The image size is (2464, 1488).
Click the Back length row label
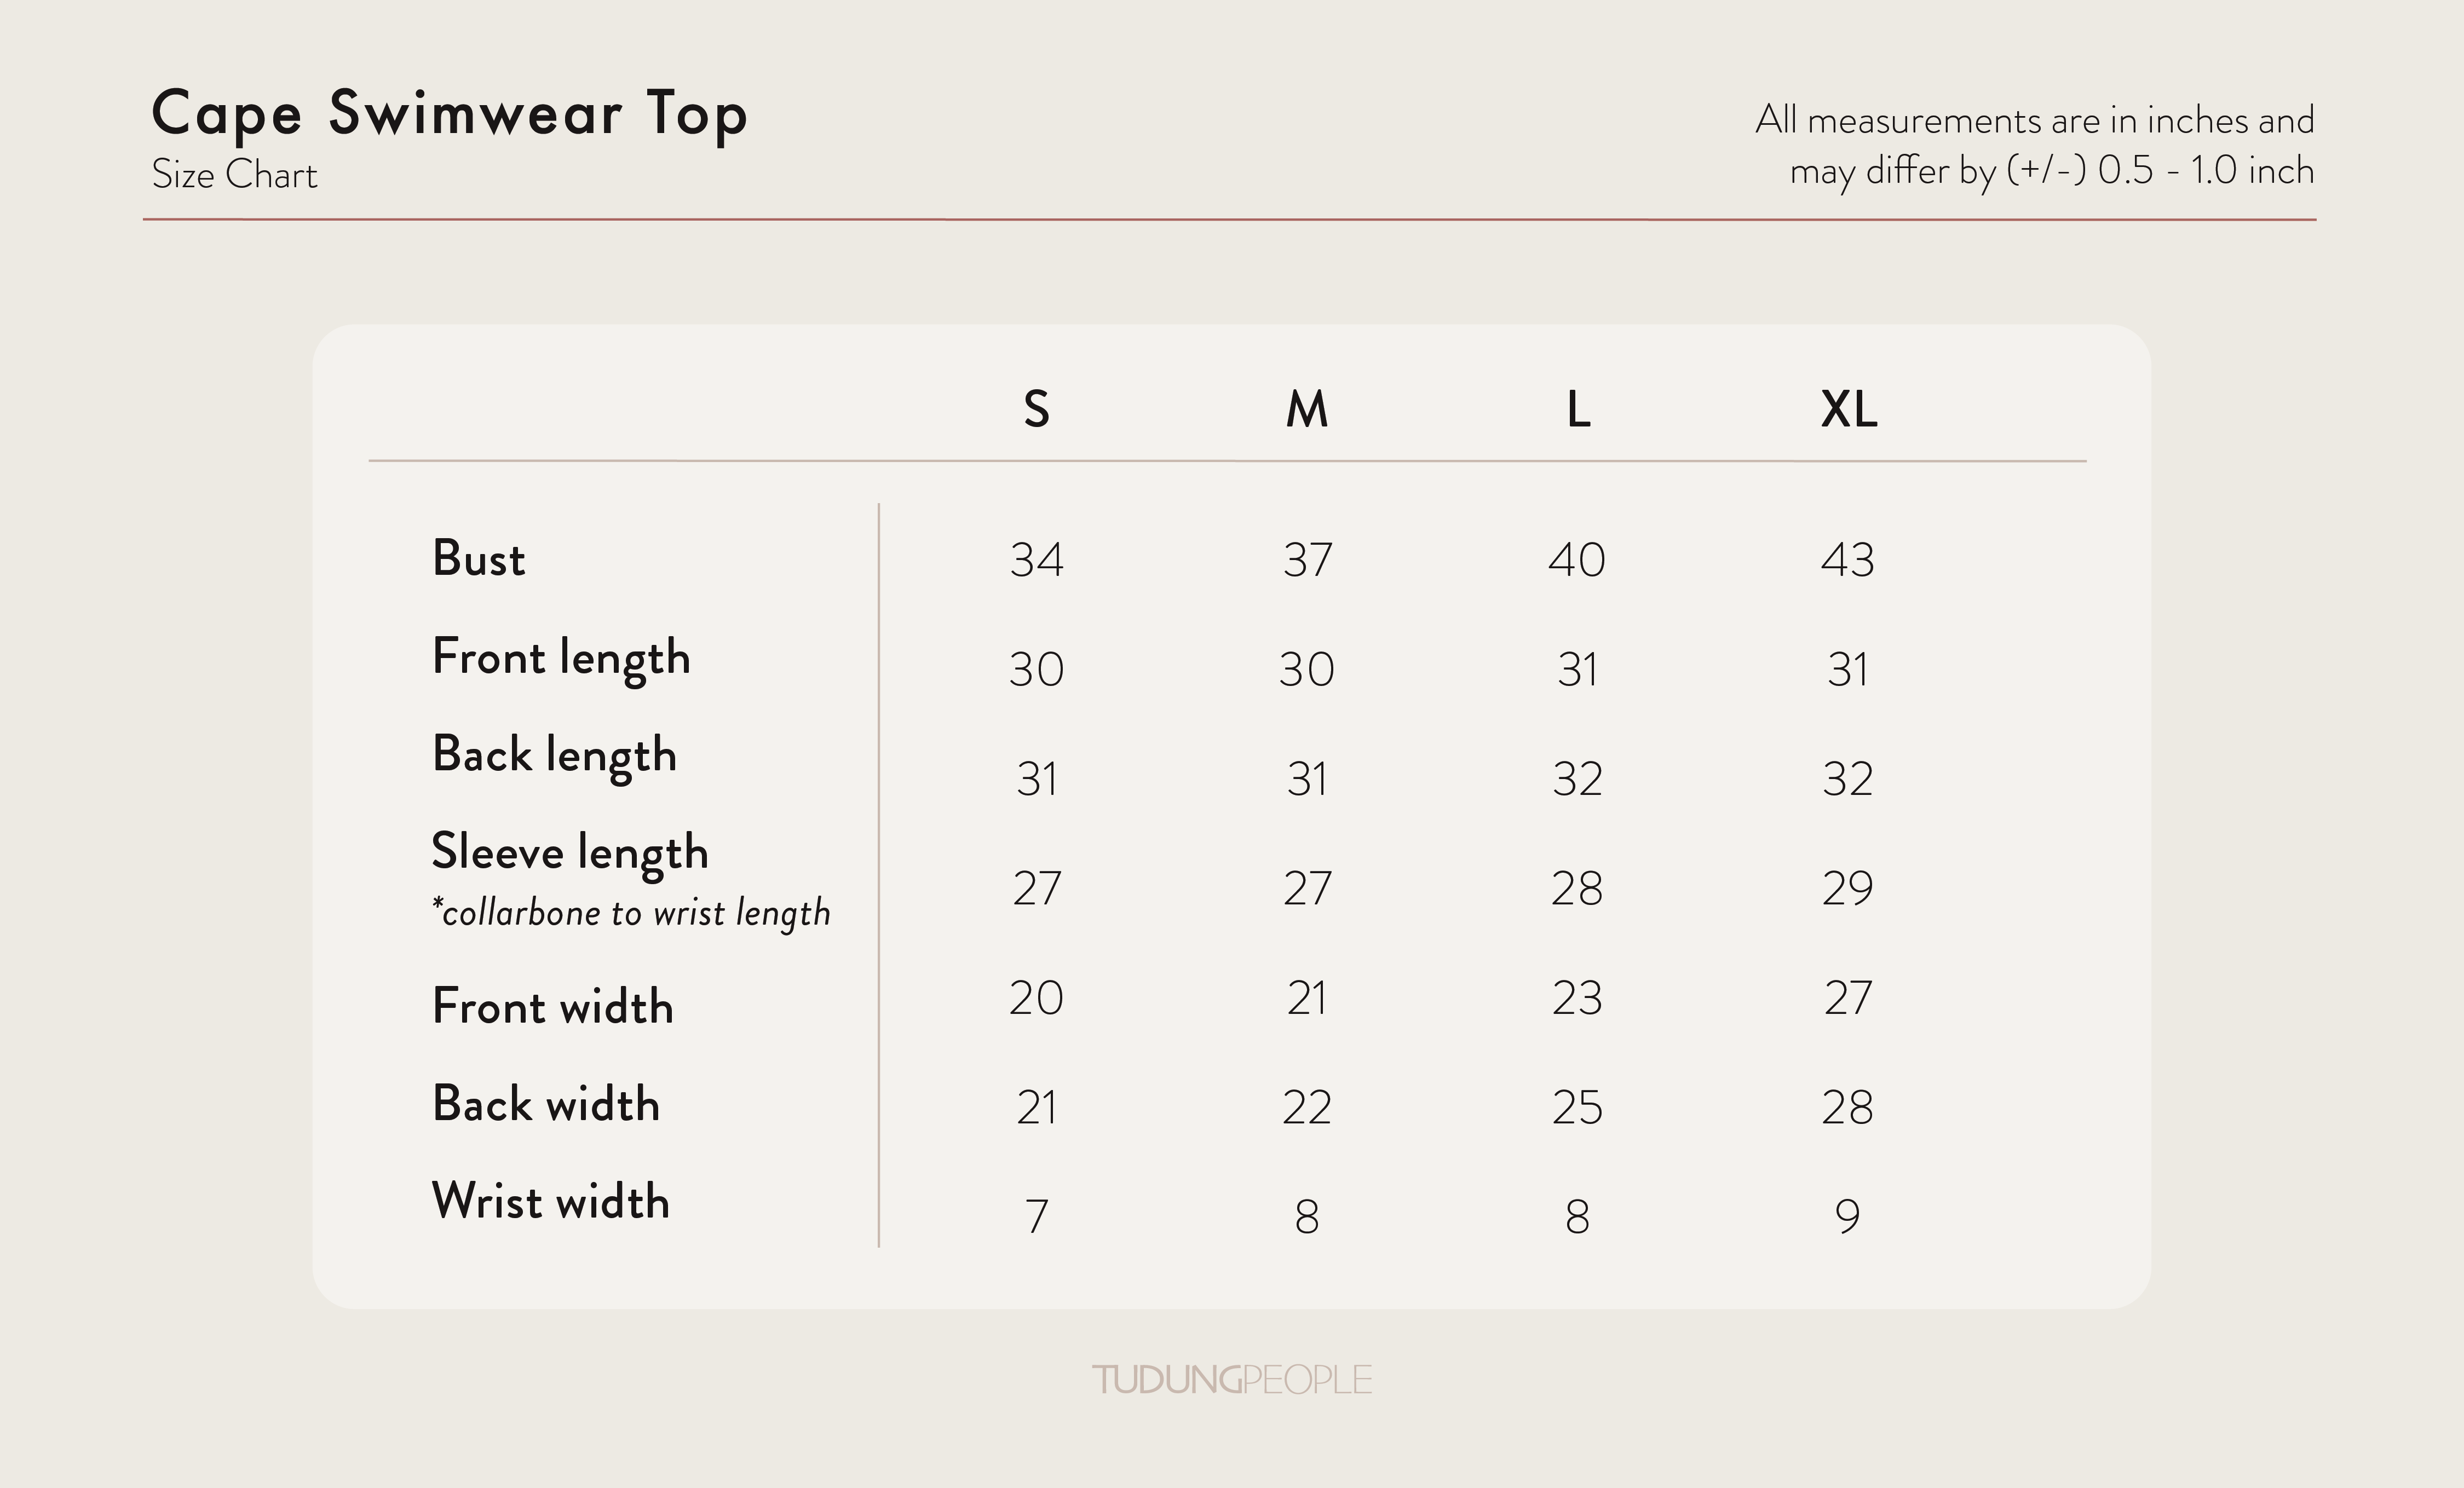click(x=554, y=756)
